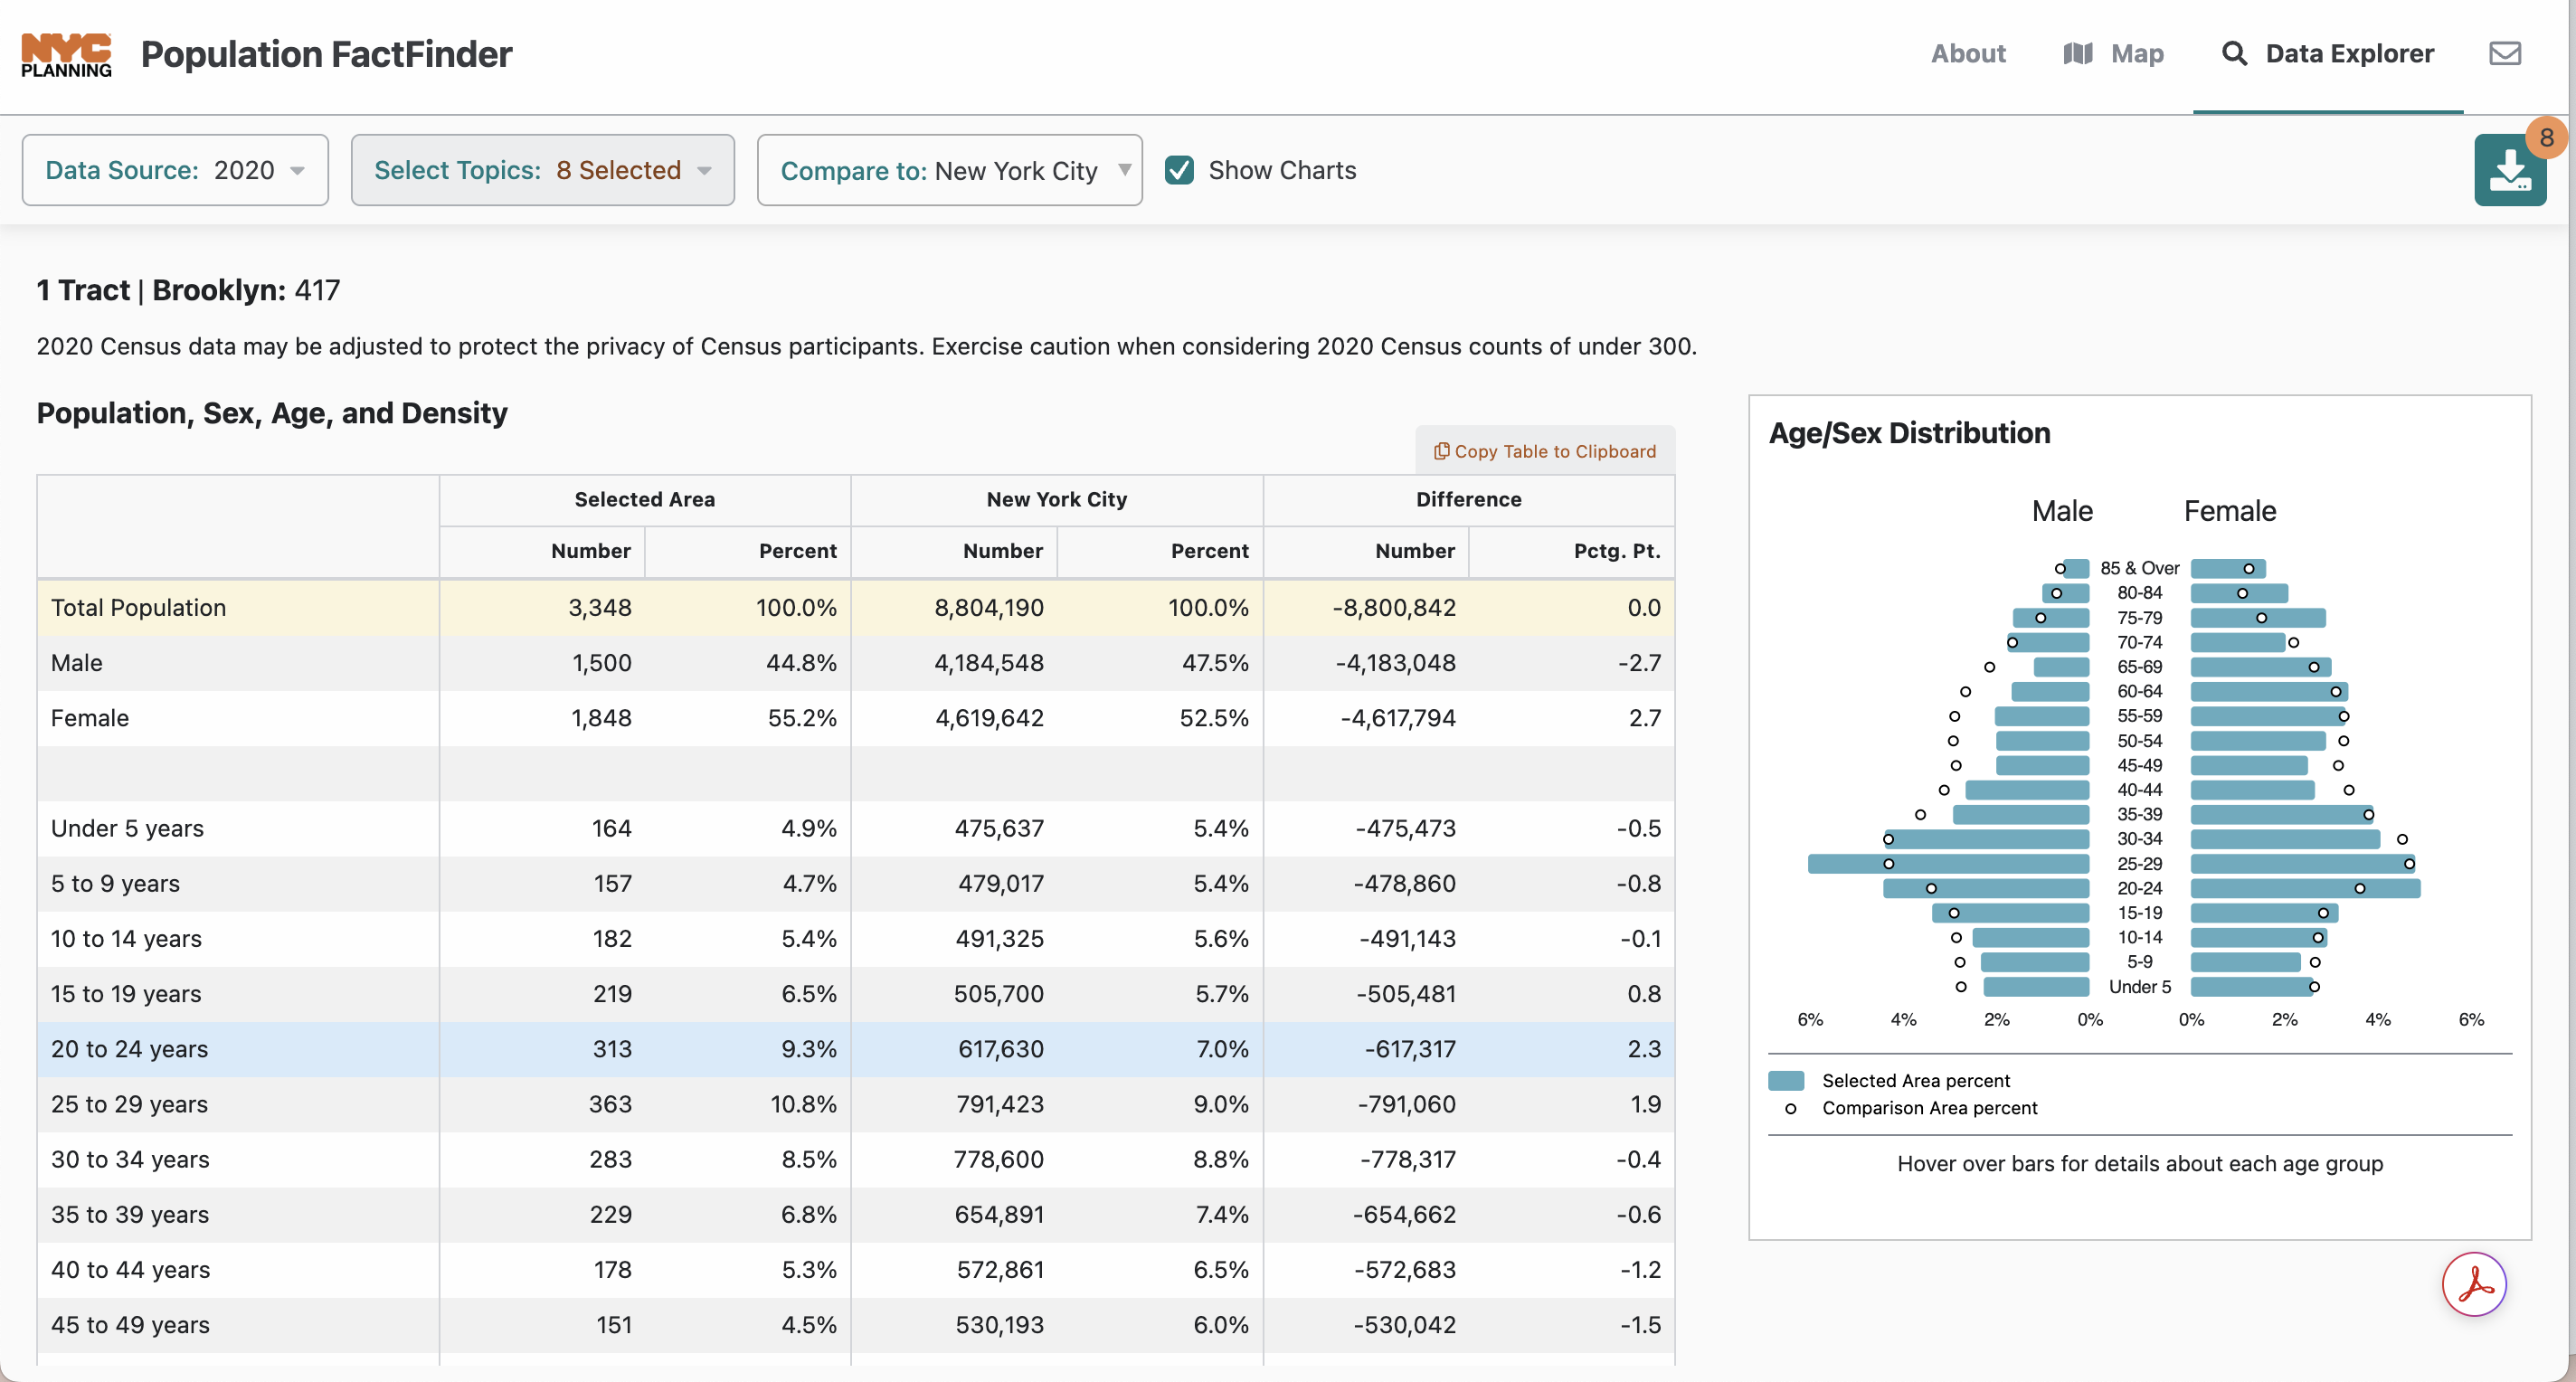The image size is (2576, 1382).
Task: Click the NYC Planning logo
Action: [x=66, y=54]
